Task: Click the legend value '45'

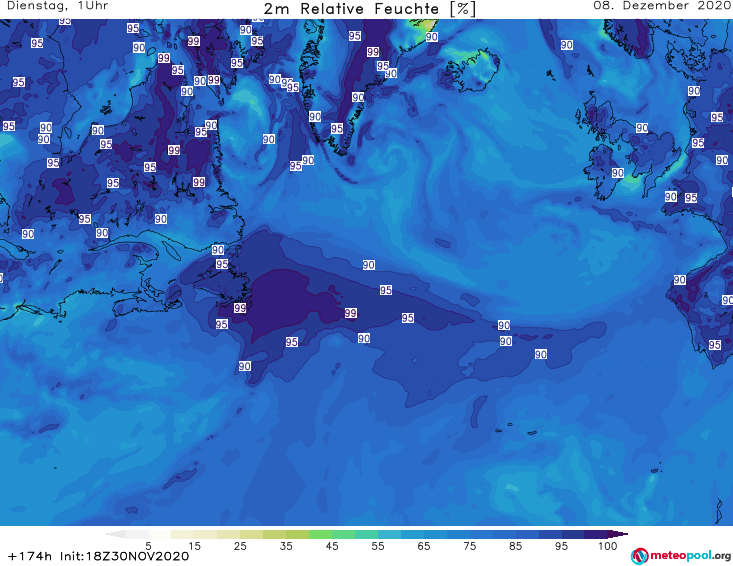Action: coord(331,546)
